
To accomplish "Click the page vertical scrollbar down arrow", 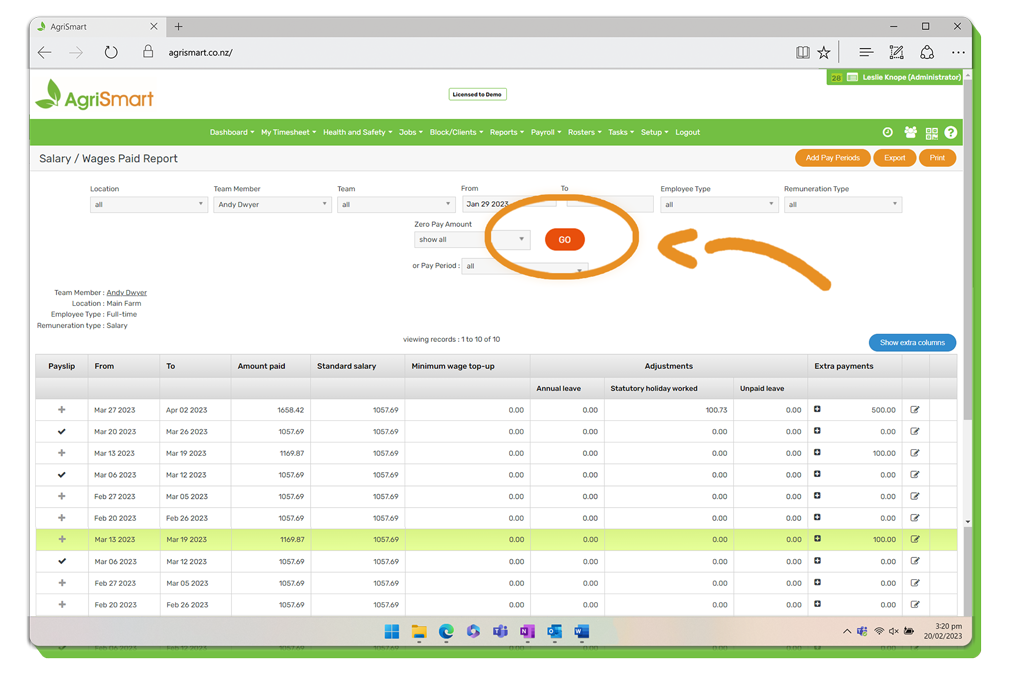I will pyautogui.click(x=967, y=522).
